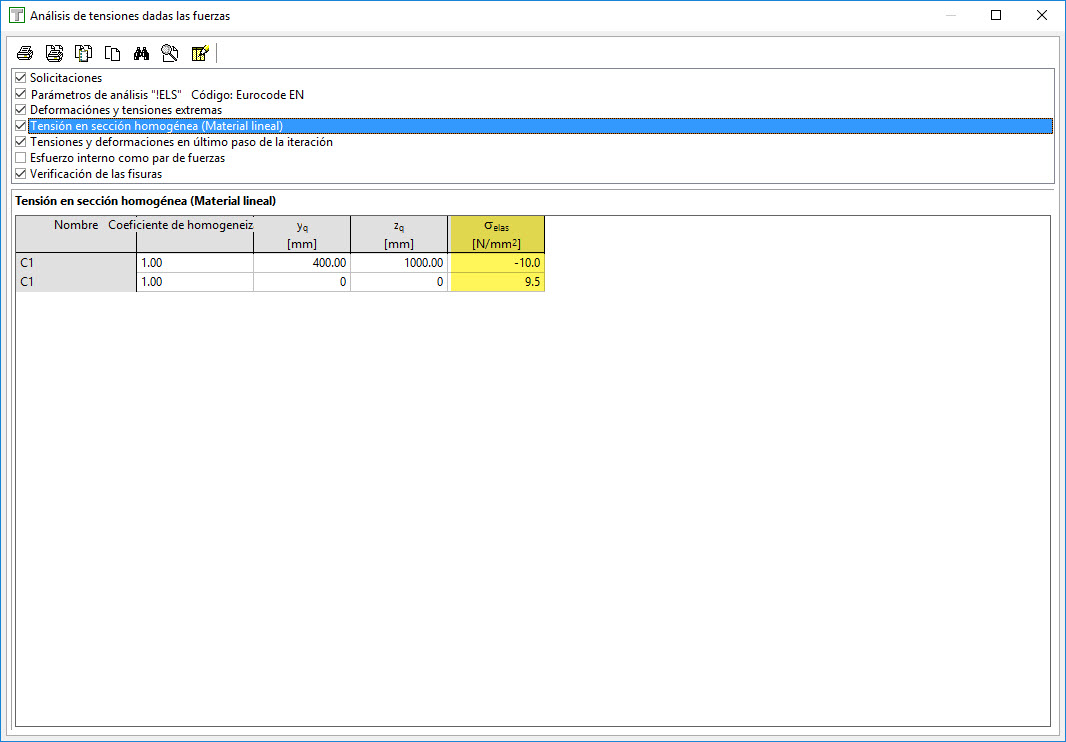
Task: Uncheck the Solicitaciones checkbox
Action: pyautogui.click(x=21, y=78)
